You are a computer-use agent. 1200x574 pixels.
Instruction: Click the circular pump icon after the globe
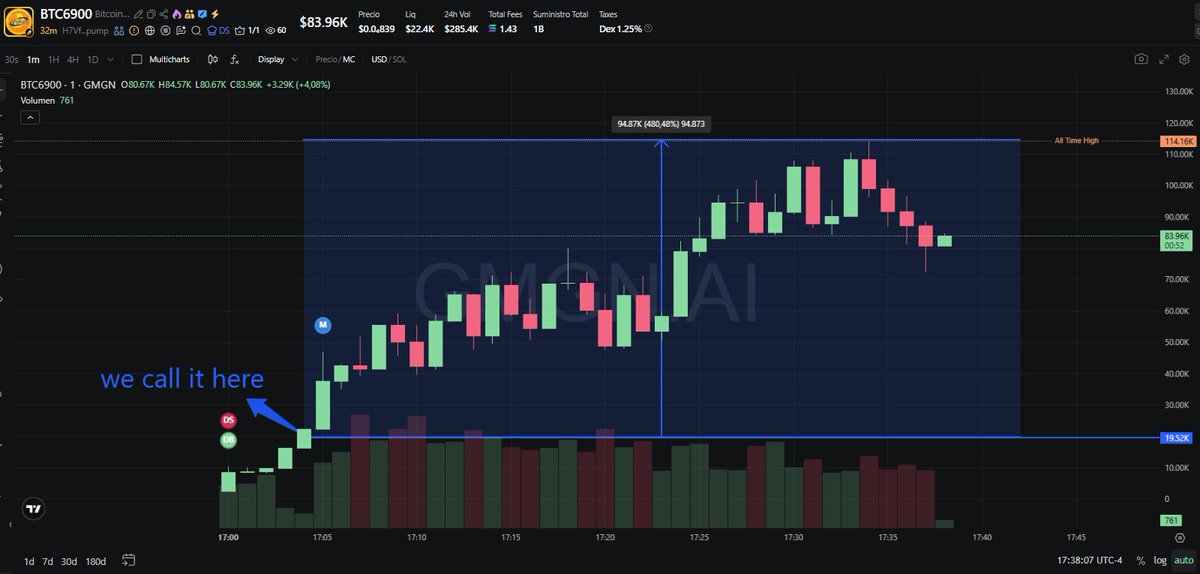tap(165, 31)
